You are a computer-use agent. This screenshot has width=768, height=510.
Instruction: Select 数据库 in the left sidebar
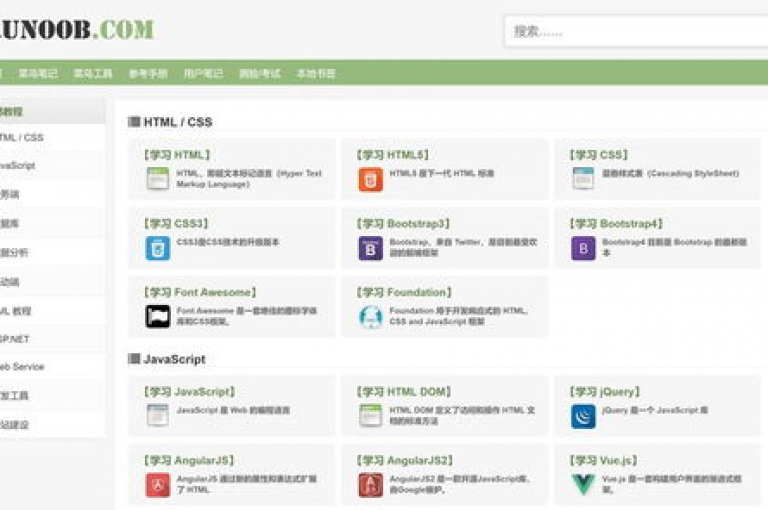coord(52,223)
